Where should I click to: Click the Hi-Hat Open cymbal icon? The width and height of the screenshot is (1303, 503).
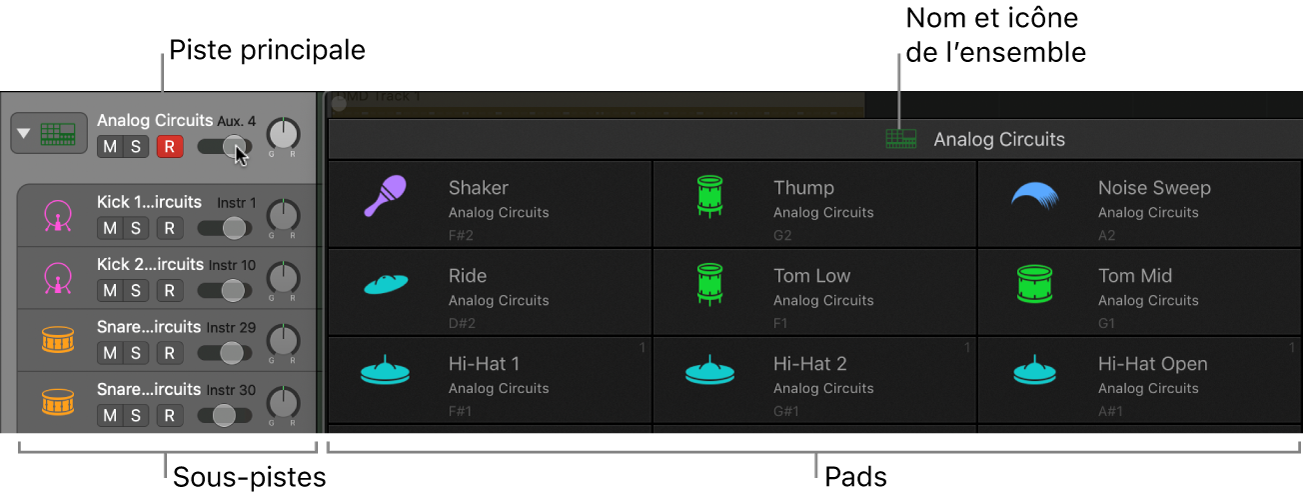click(x=1034, y=372)
